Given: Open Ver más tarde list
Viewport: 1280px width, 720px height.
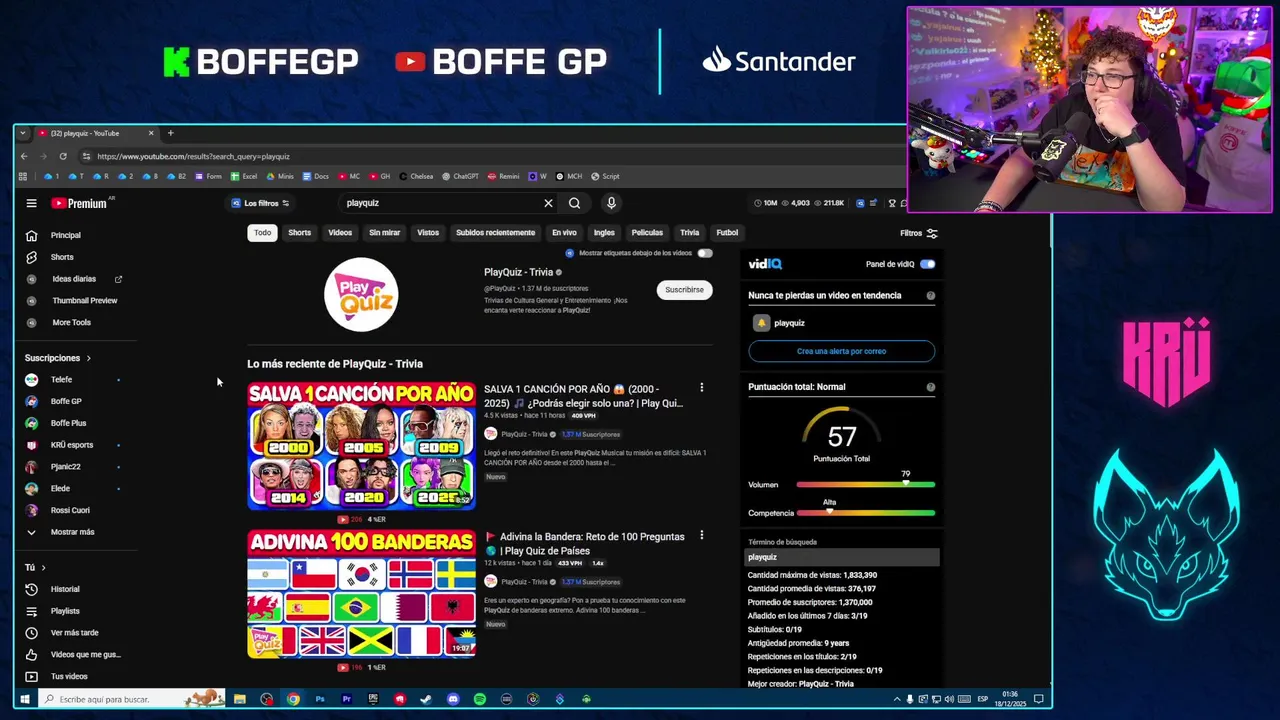Looking at the screenshot, I should (x=74, y=633).
